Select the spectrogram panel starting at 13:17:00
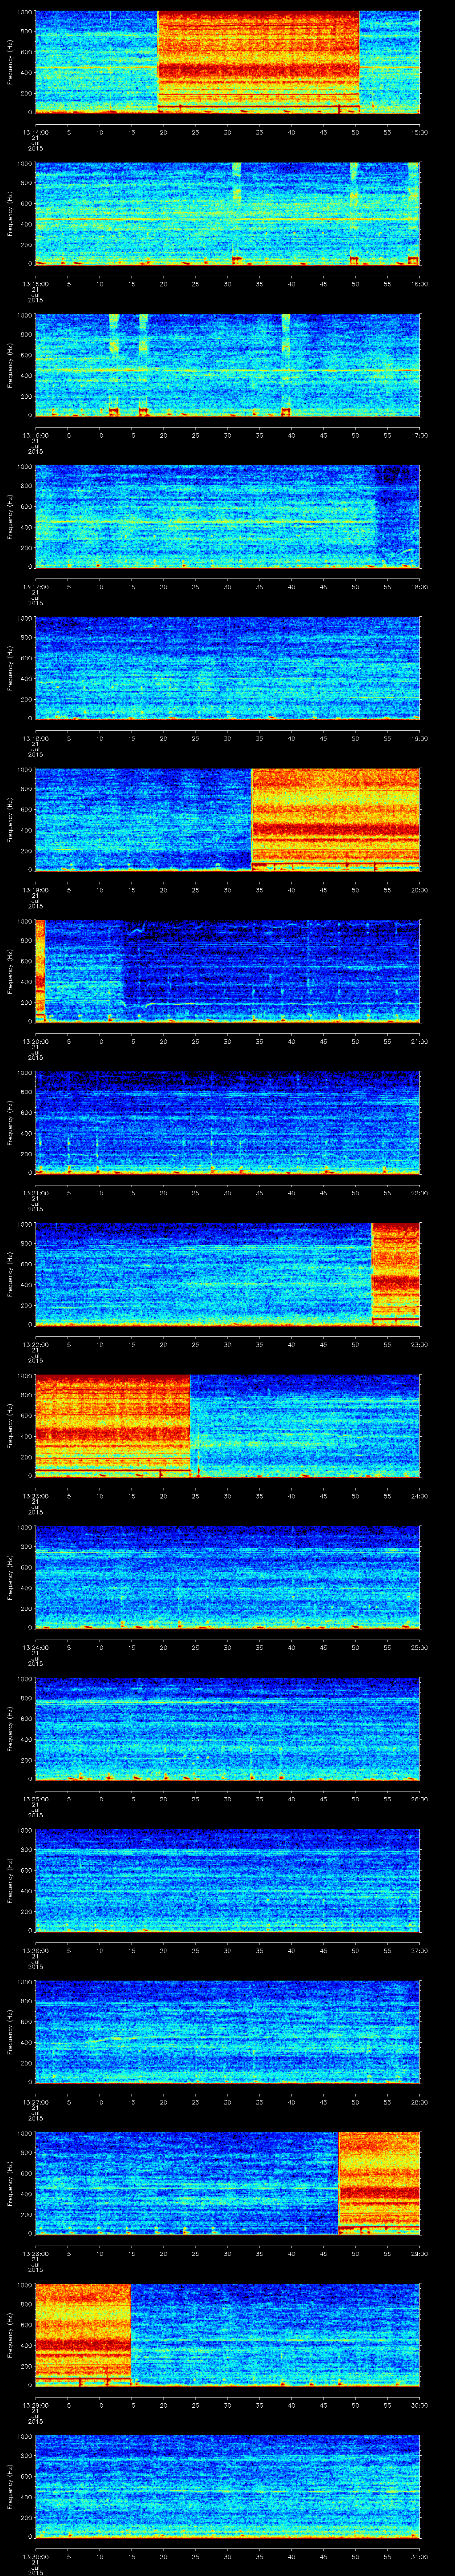This screenshot has height=2576, width=455. [227, 516]
